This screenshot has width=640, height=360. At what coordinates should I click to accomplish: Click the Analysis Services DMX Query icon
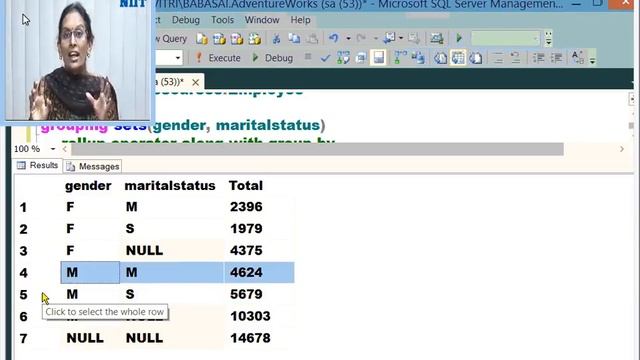pyautogui.click(x=237, y=39)
